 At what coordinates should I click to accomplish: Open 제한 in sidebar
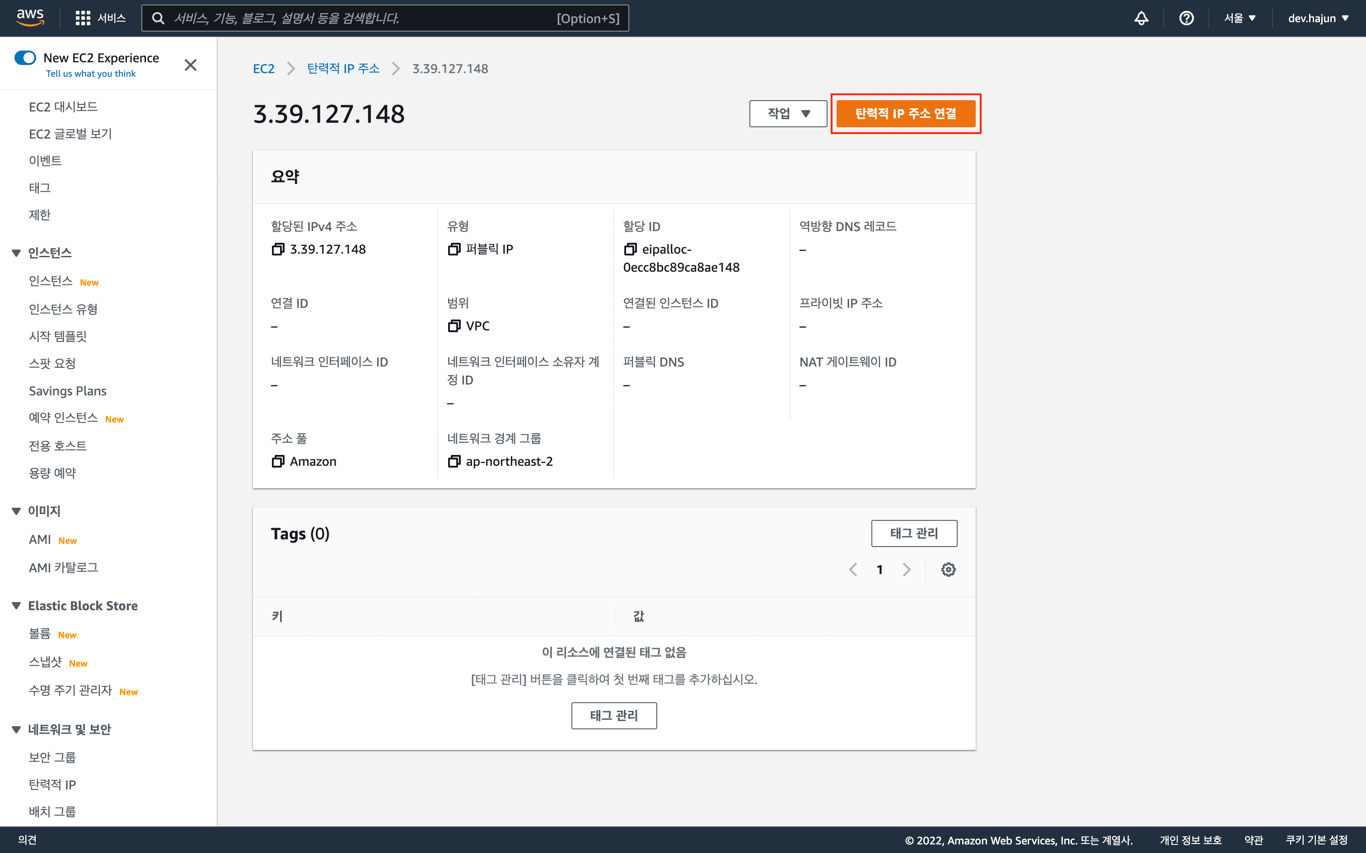[x=39, y=215]
